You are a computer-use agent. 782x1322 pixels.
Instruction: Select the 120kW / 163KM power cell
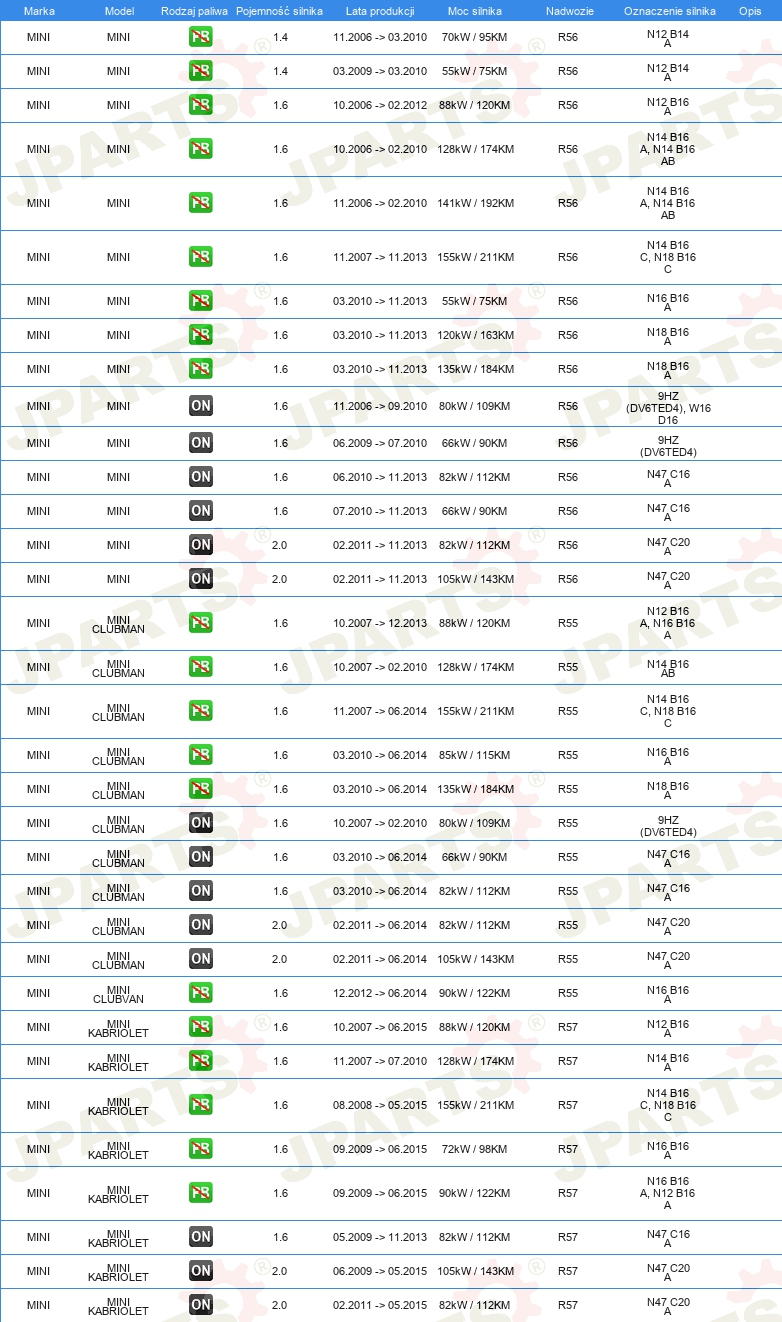(475, 335)
